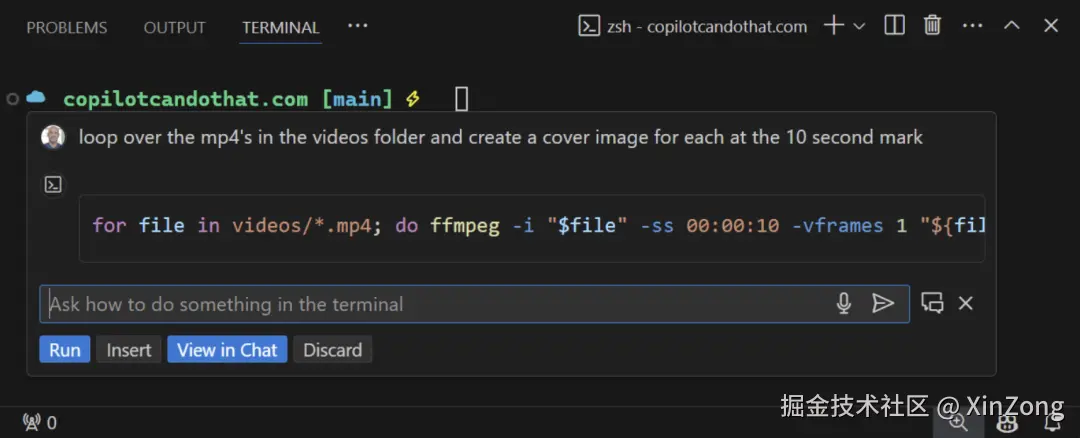The height and width of the screenshot is (438, 1080).
Task: Click the View in Chat button
Action: (x=227, y=349)
